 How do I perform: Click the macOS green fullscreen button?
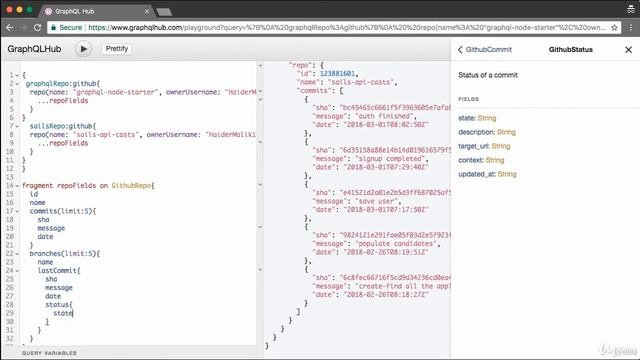(29, 9)
